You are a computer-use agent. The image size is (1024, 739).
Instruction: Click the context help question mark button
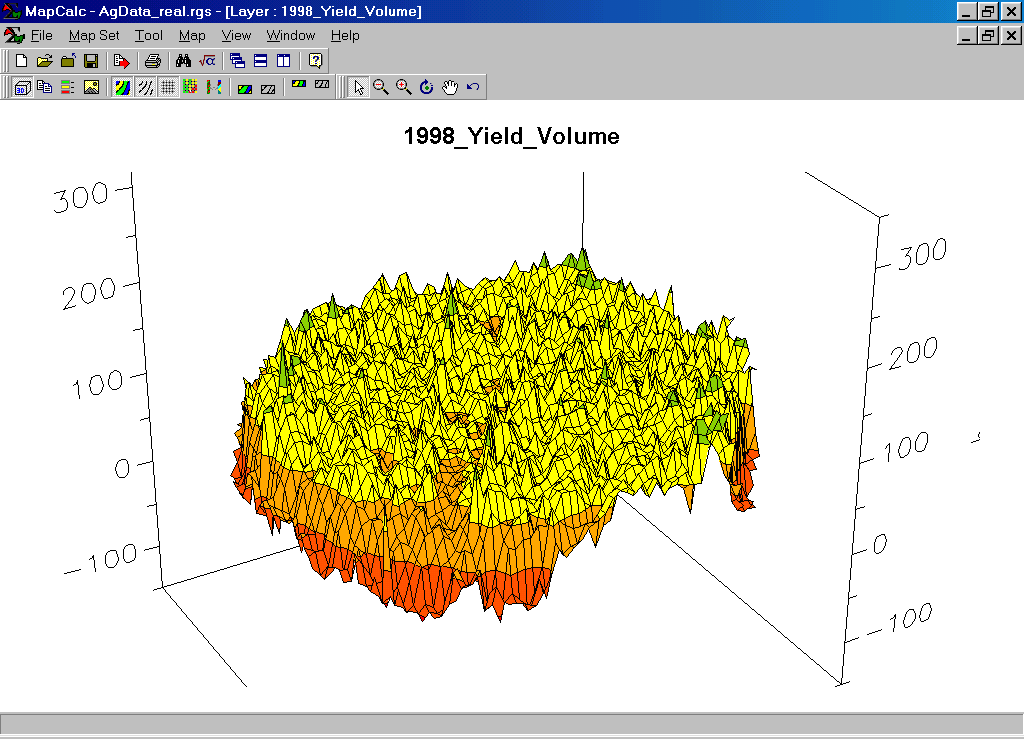pos(315,61)
